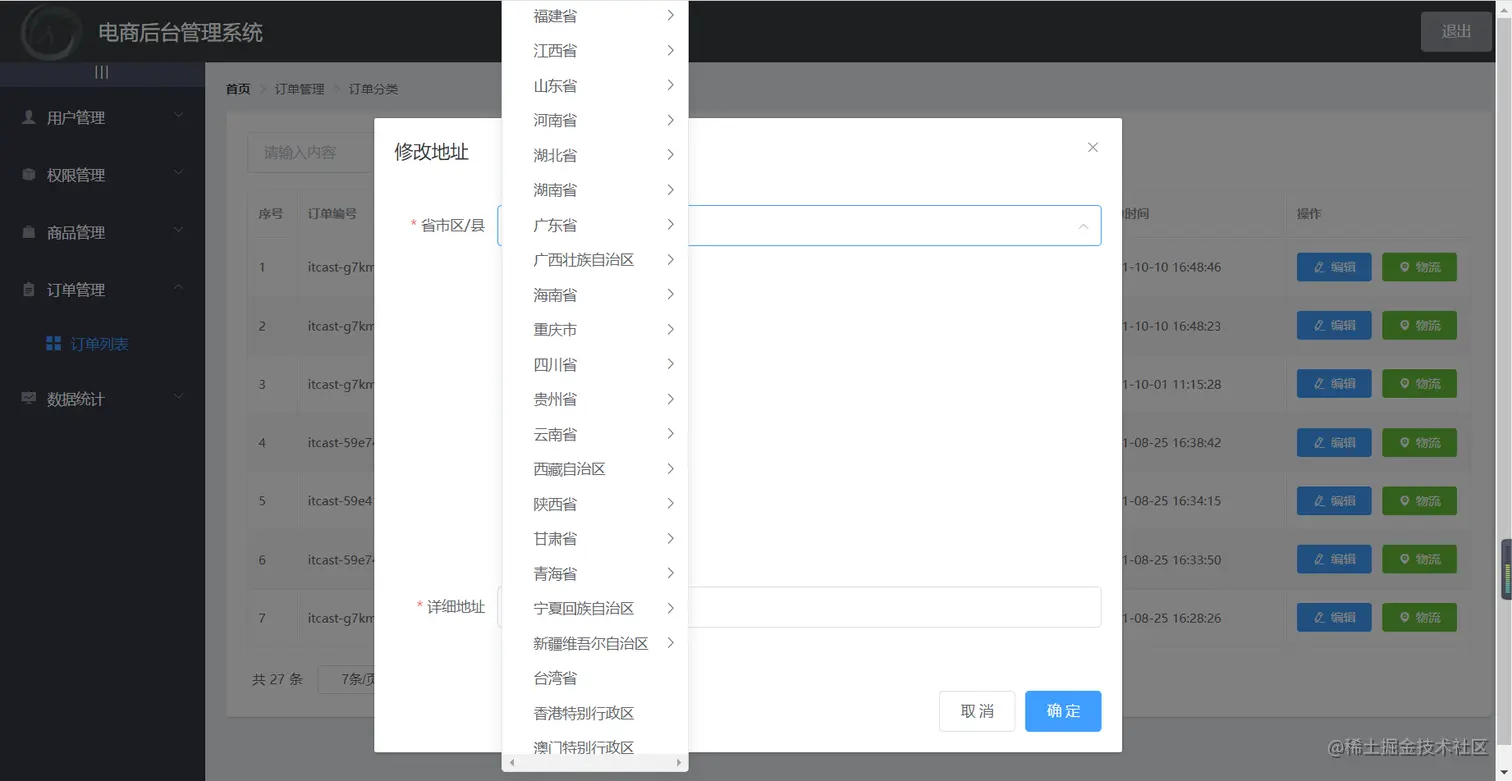Screen dimensions: 1512x781
Task: Click the 电商后台管理系统 title text
Action: [181, 32]
